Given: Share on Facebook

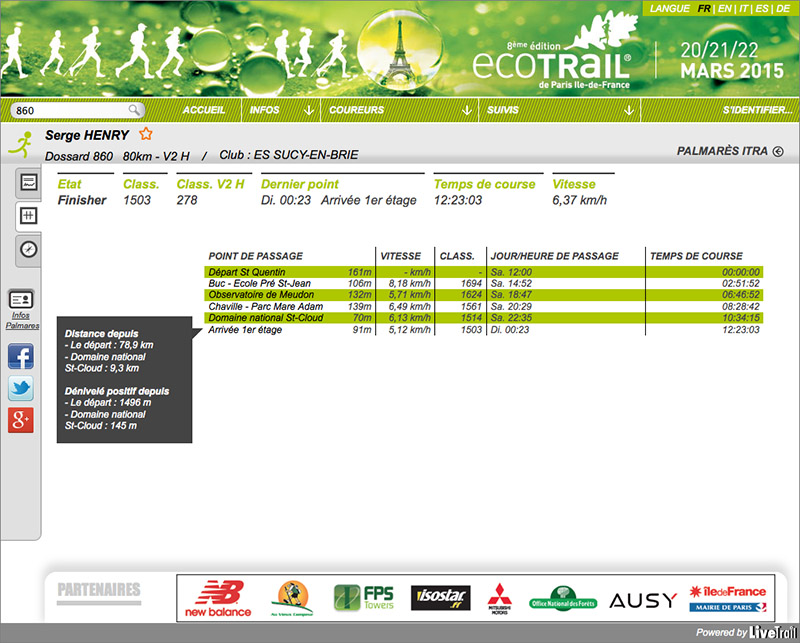Looking at the screenshot, I should [21, 356].
